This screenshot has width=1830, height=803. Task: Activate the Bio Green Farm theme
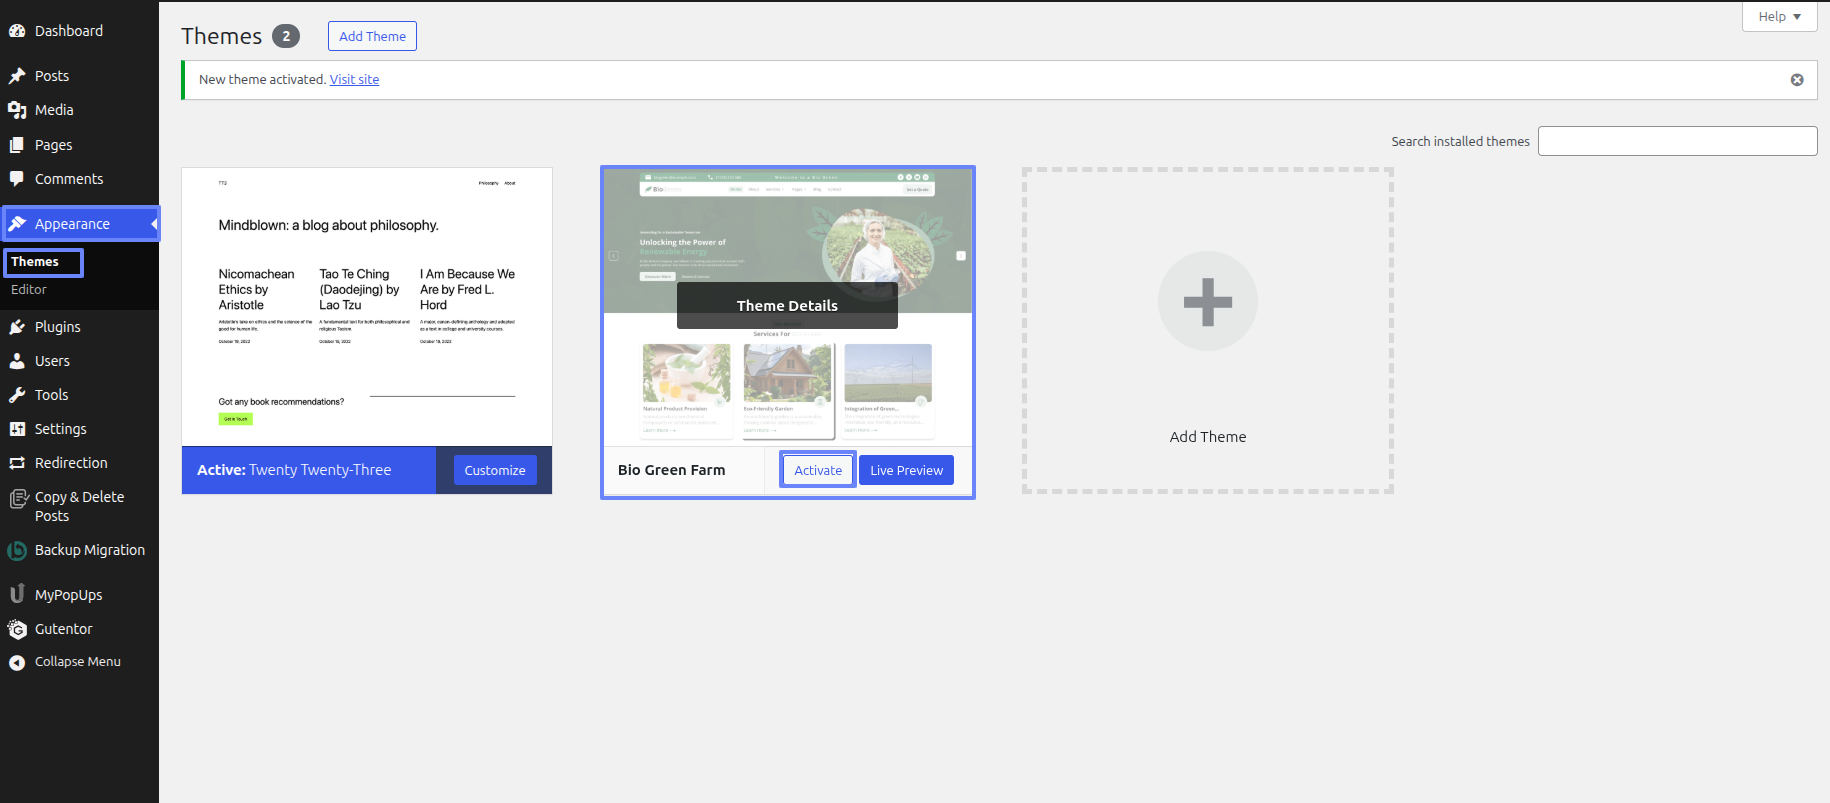coord(817,470)
